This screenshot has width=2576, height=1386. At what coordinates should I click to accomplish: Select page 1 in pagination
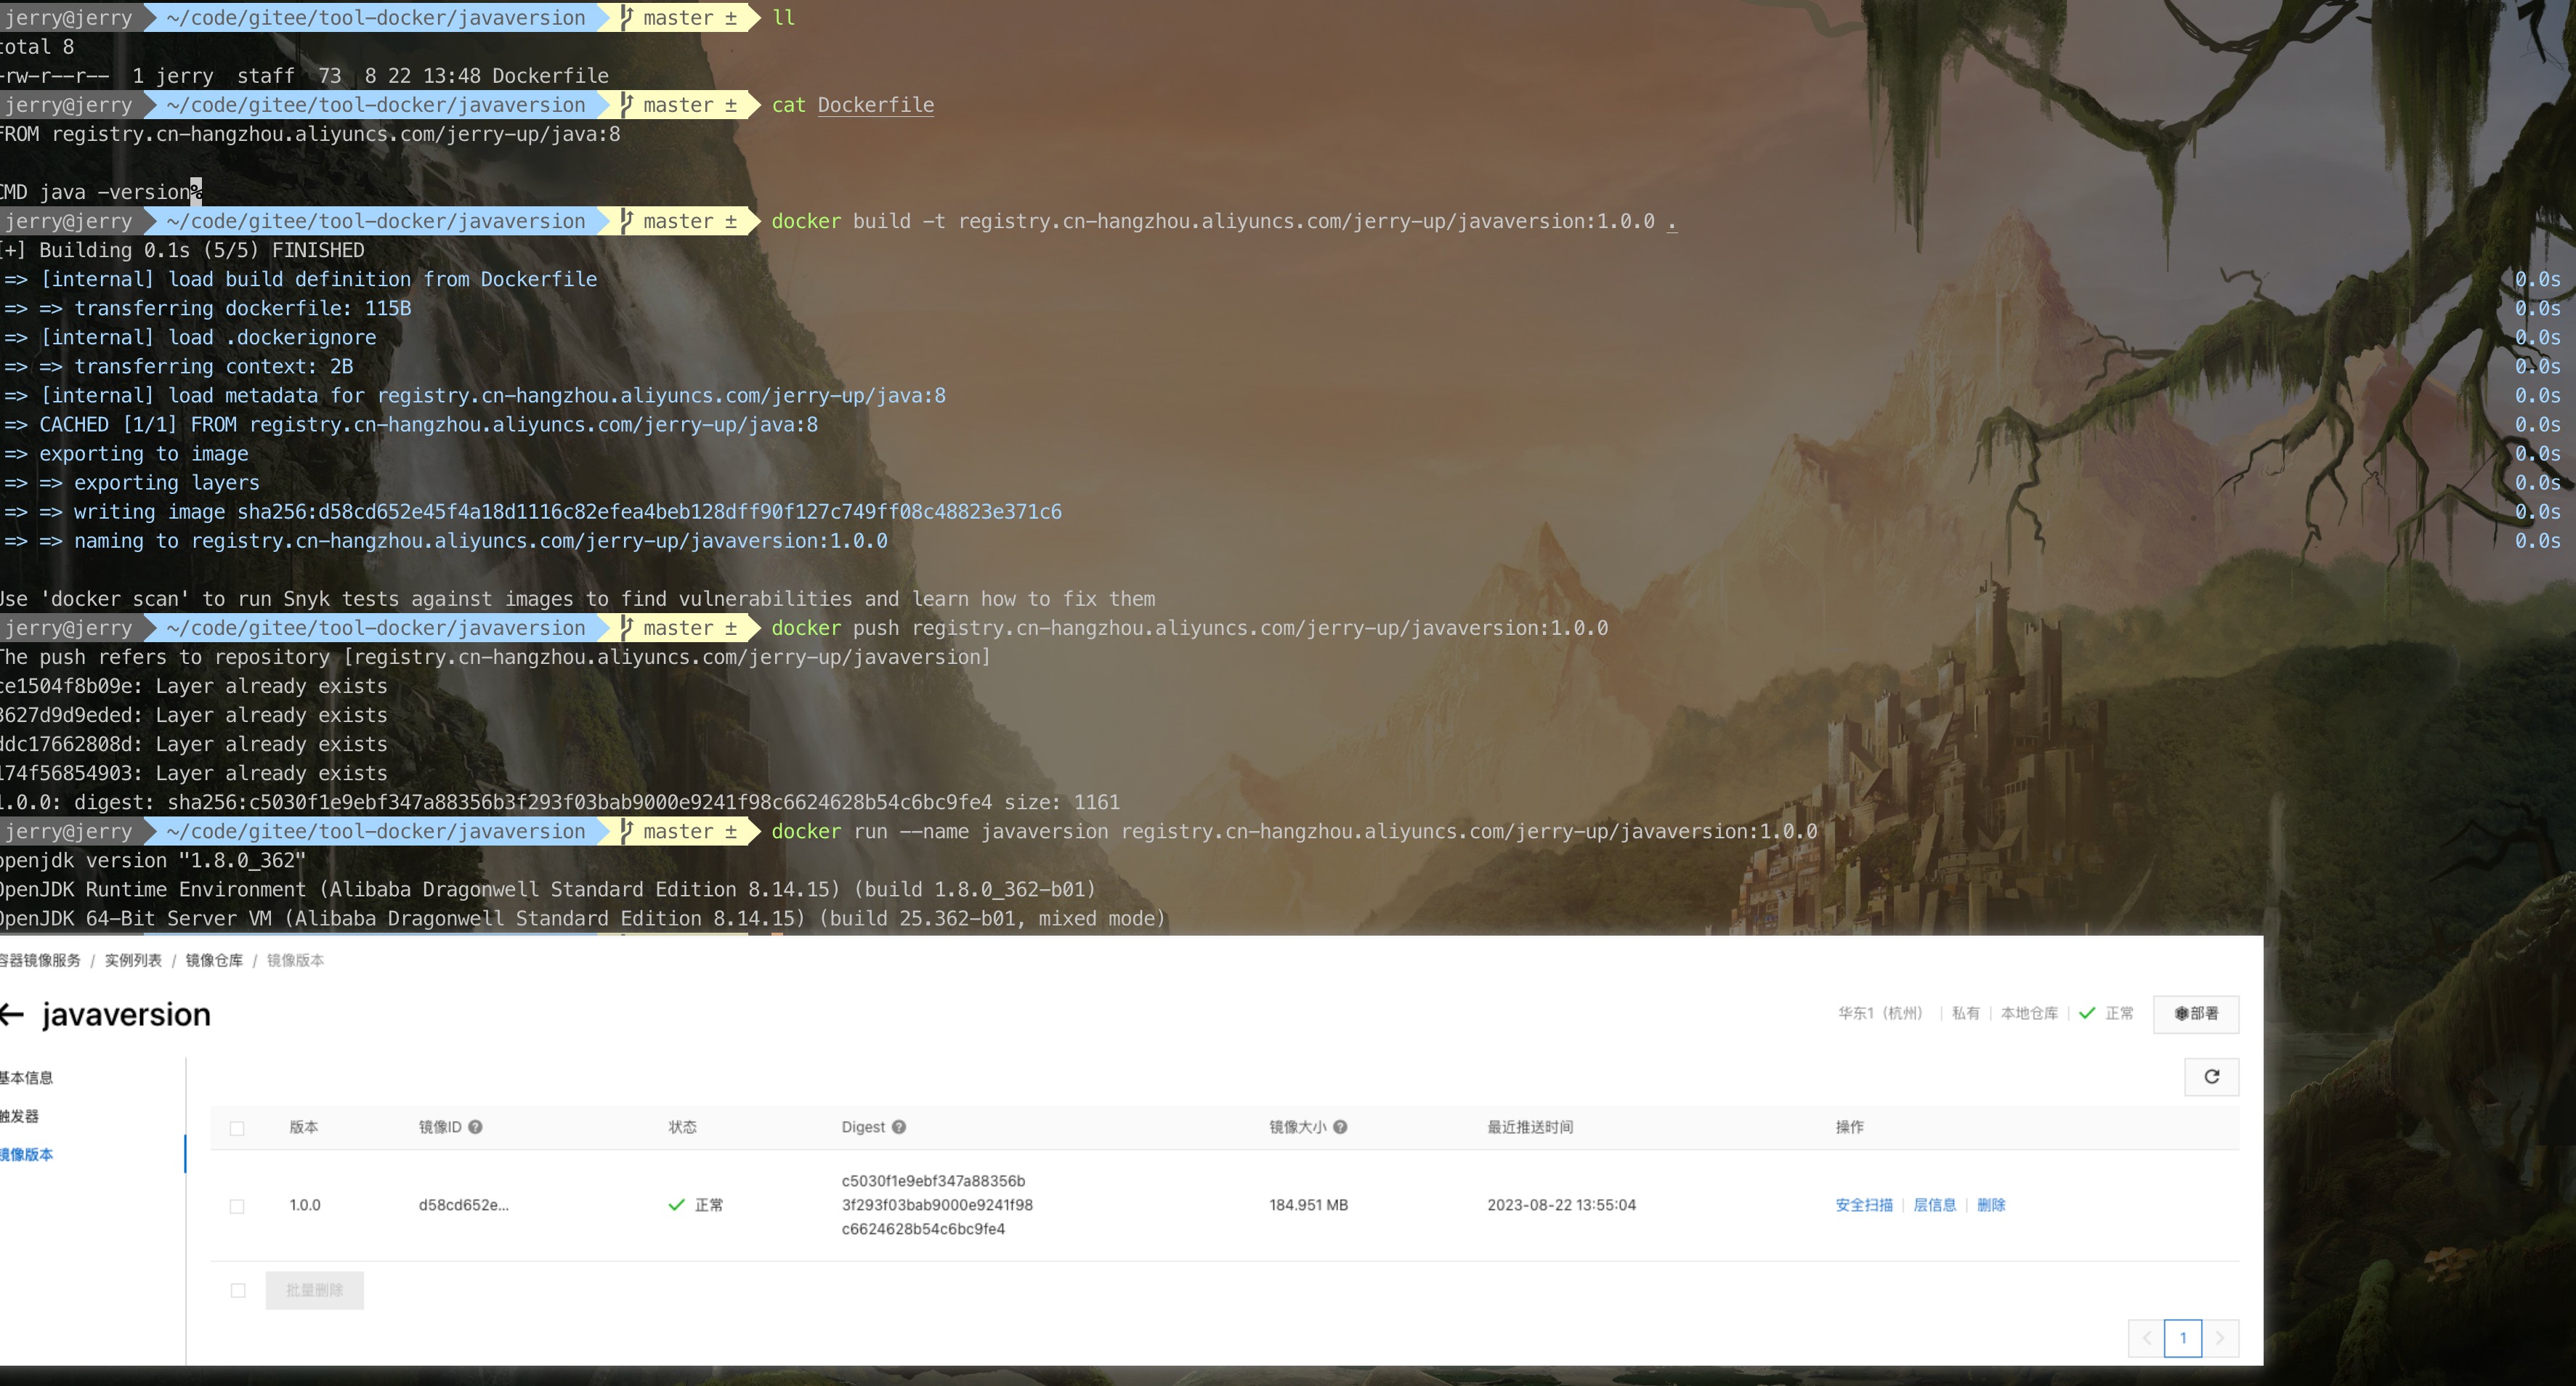click(x=2182, y=1338)
